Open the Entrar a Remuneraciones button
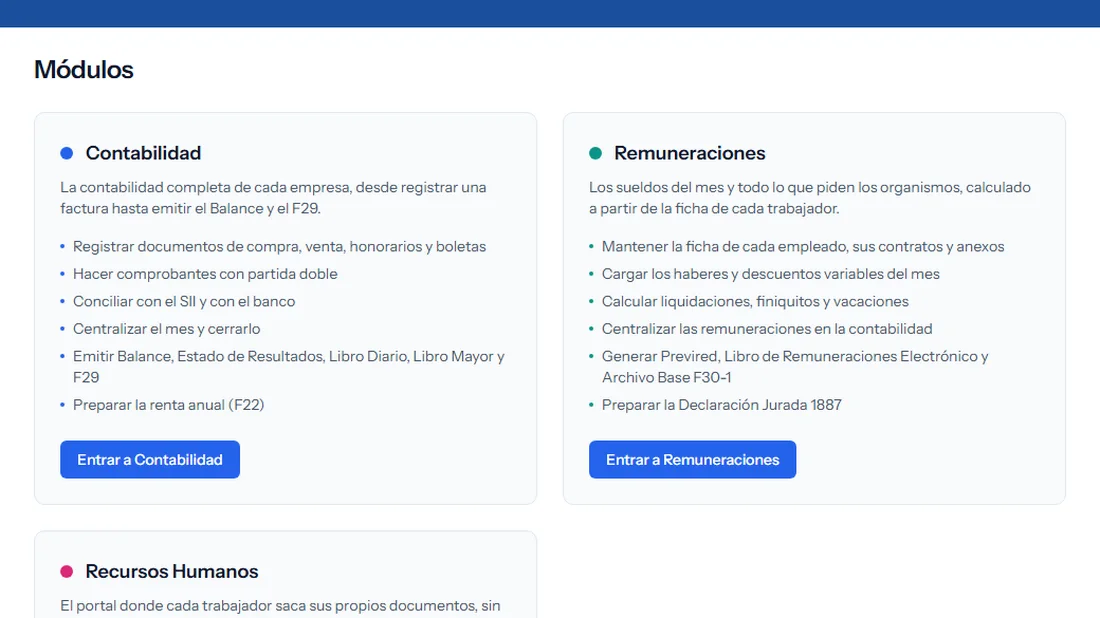The height and width of the screenshot is (618, 1100). point(692,459)
